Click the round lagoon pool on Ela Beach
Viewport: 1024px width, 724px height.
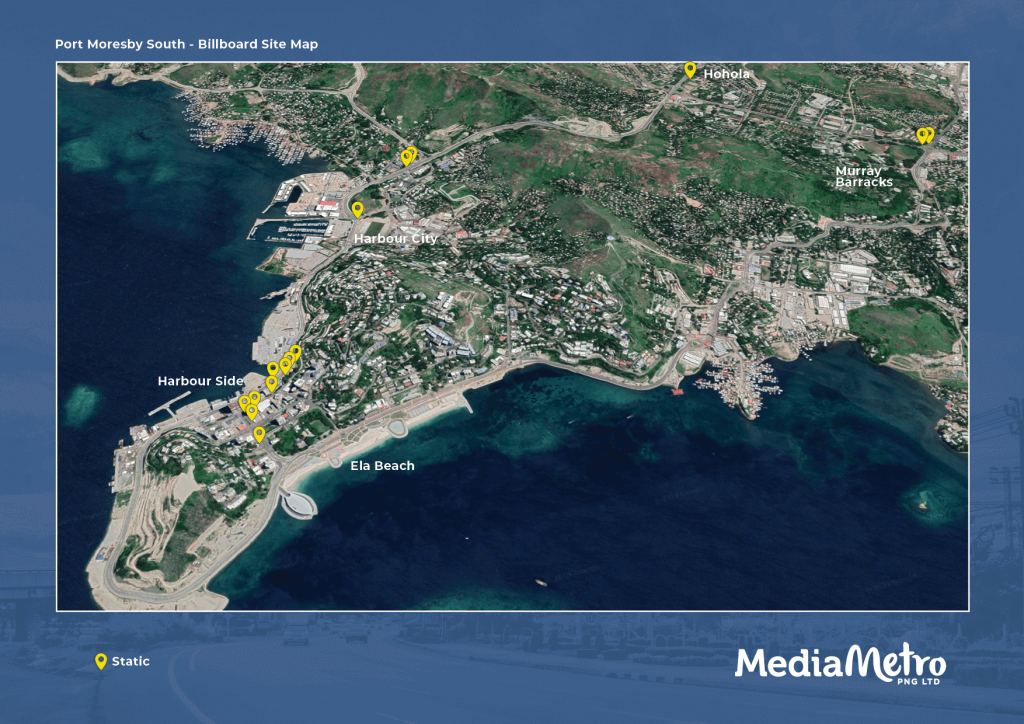pyautogui.click(x=397, y=428)
